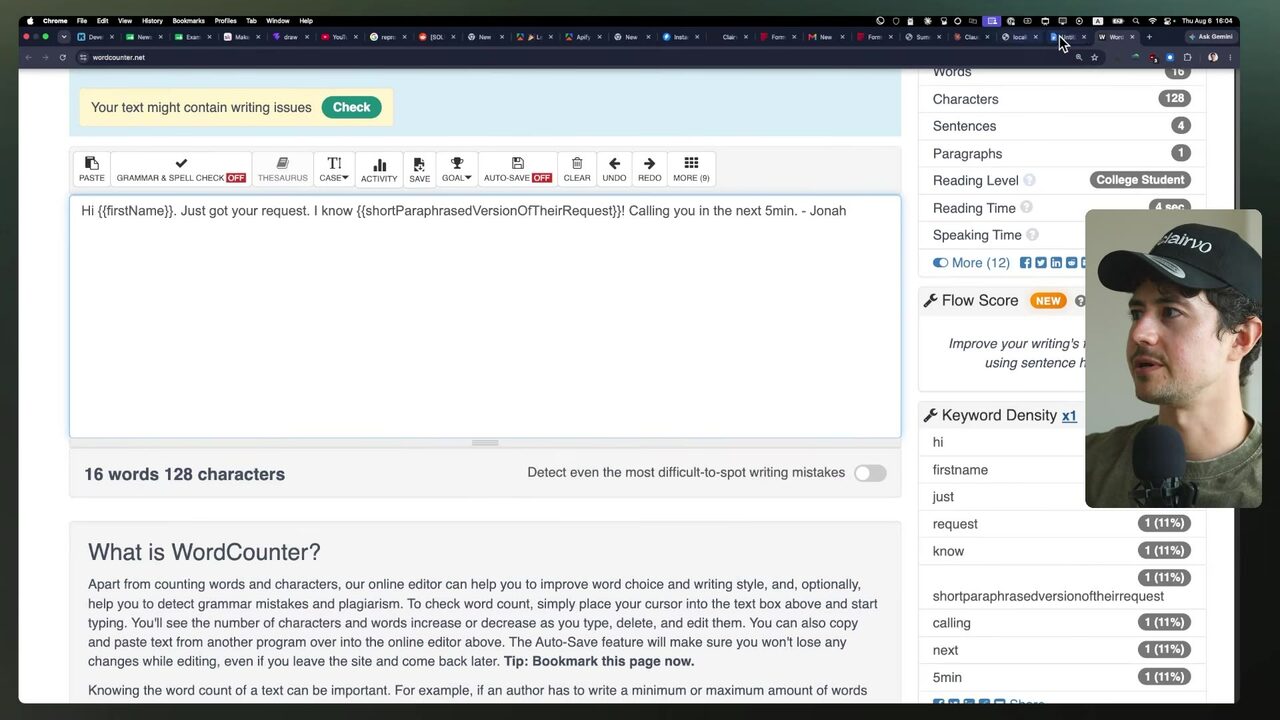
Task: Click the green Check button
Action: pos(351,107)
